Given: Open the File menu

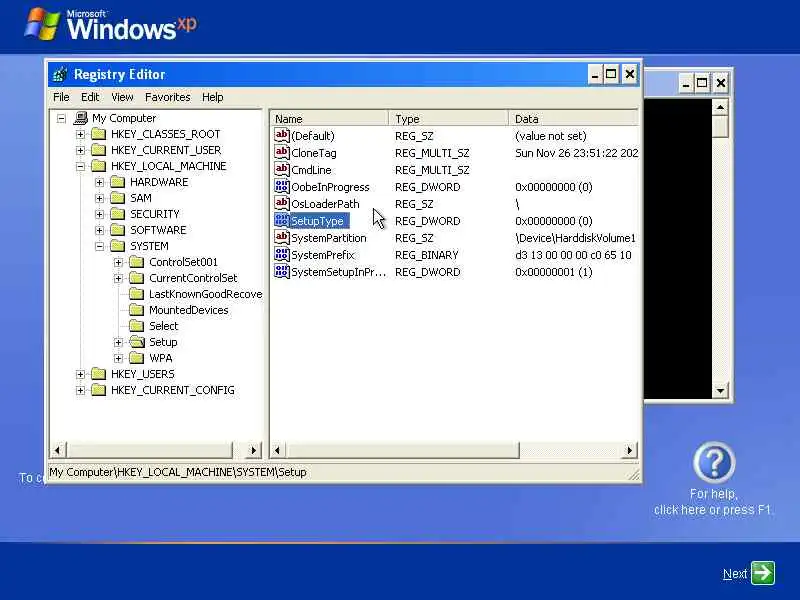Looking at the screenshot, I should [x=61, y=97].
